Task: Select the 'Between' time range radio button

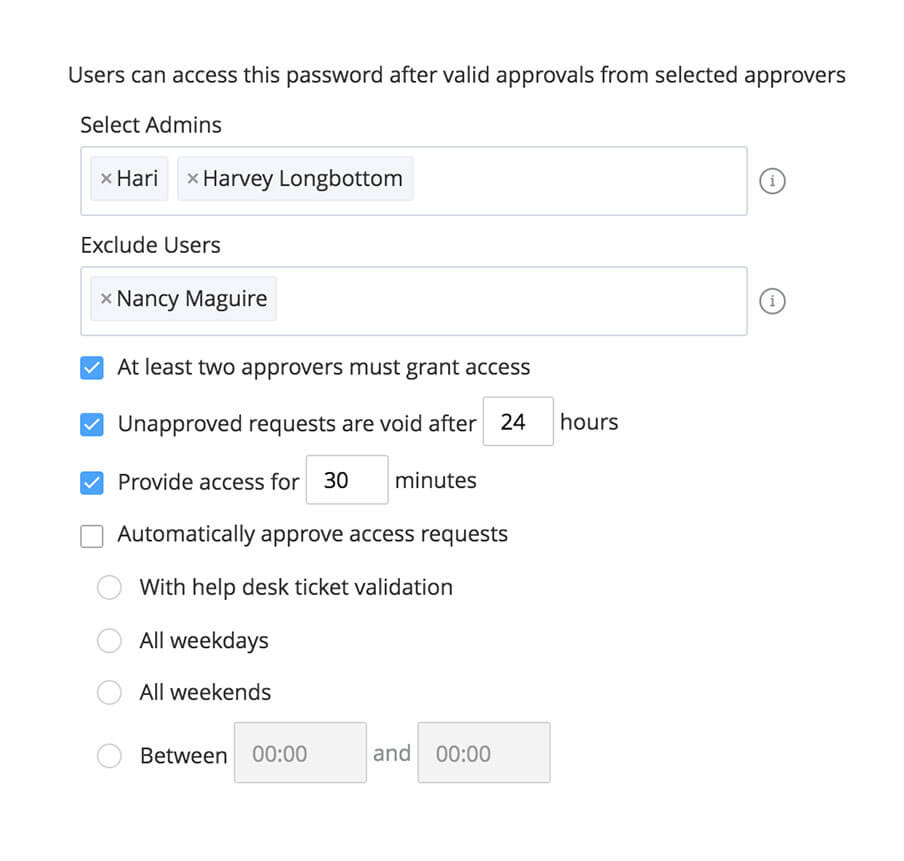Action: point(109,756)
